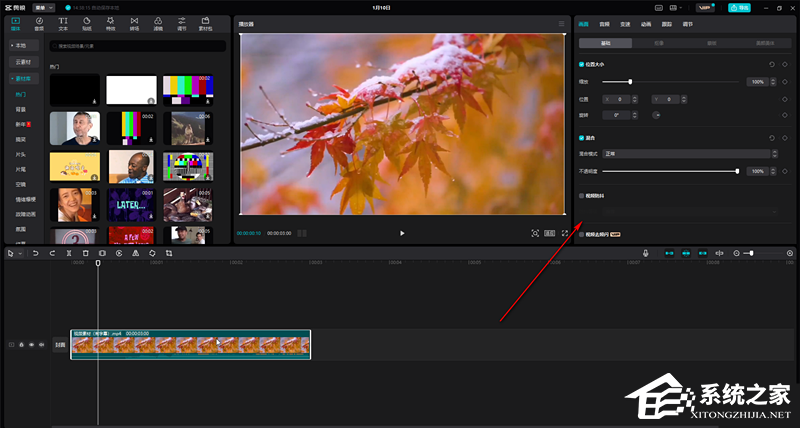
Task: Click the 导出 export button
Action: 738,7
